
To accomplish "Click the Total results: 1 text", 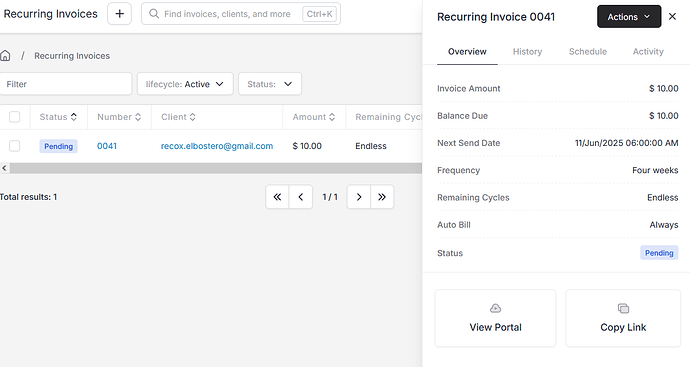I will [28, 197].
